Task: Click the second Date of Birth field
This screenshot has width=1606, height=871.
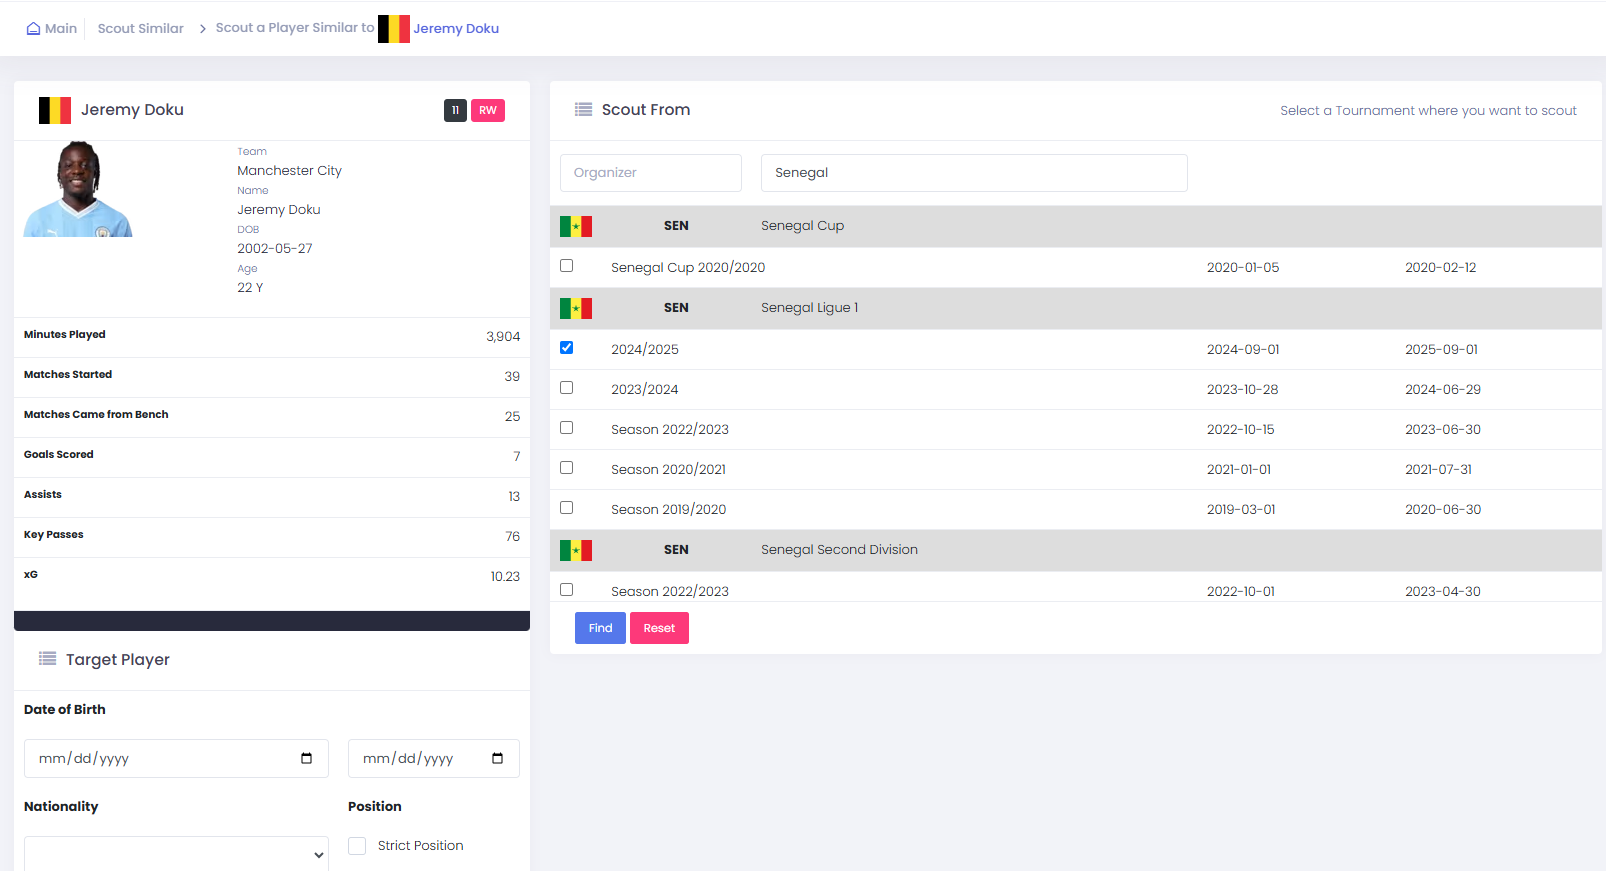Action: point(434,758)
